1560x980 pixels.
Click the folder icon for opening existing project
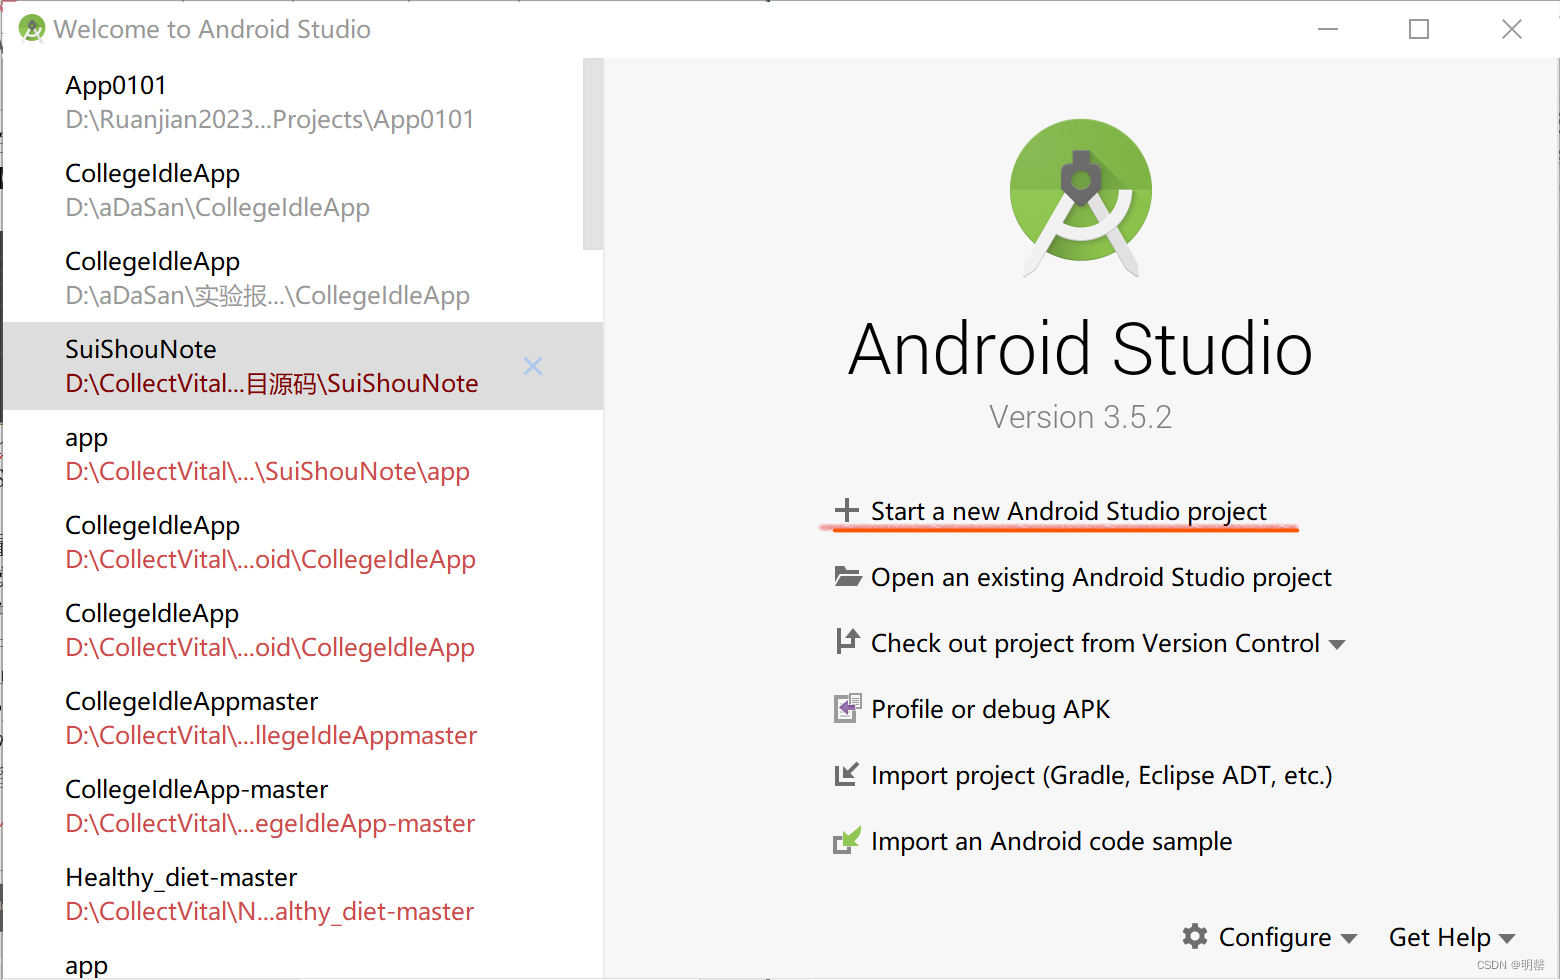848,576
